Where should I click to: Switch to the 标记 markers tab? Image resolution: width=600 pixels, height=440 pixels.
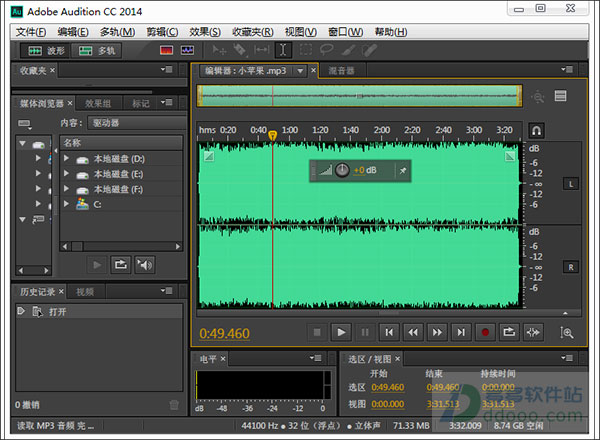pos(140,103)
